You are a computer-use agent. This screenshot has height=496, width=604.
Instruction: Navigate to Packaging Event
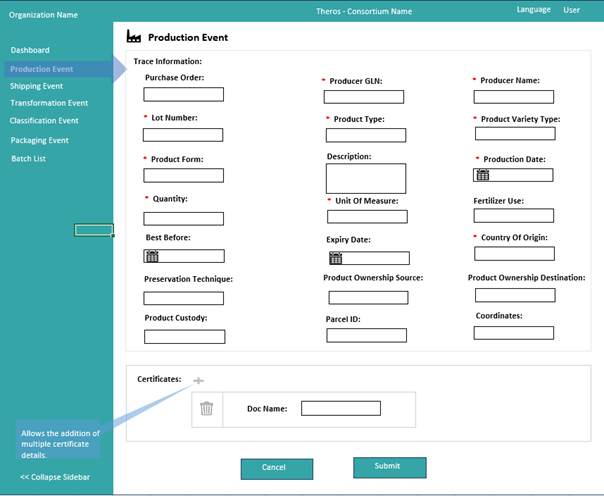pos(39,141)
